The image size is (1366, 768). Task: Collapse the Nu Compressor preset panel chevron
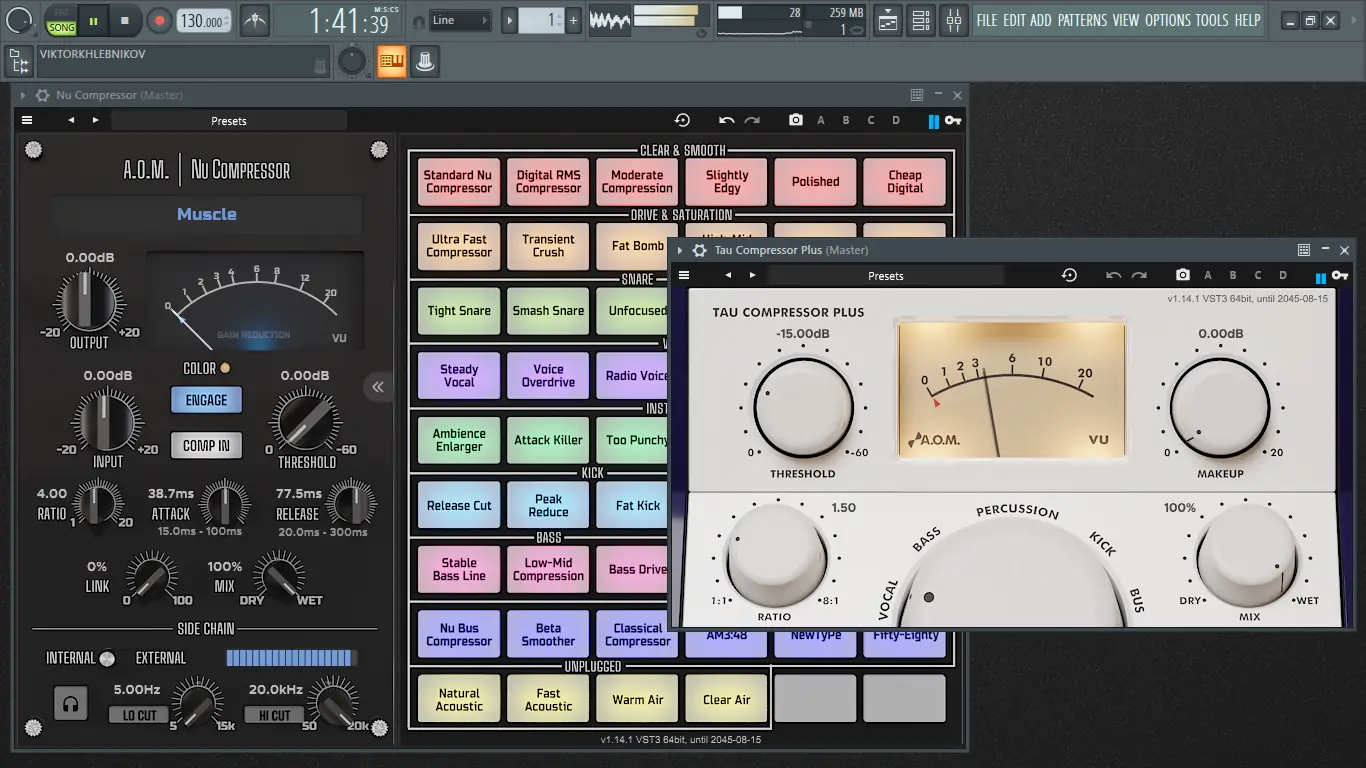coord(378,387)
